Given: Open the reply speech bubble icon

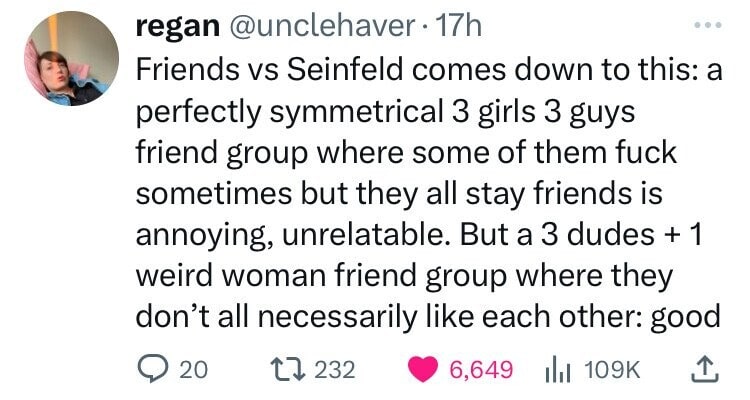Looking at the screenshot, I should 152,370.
